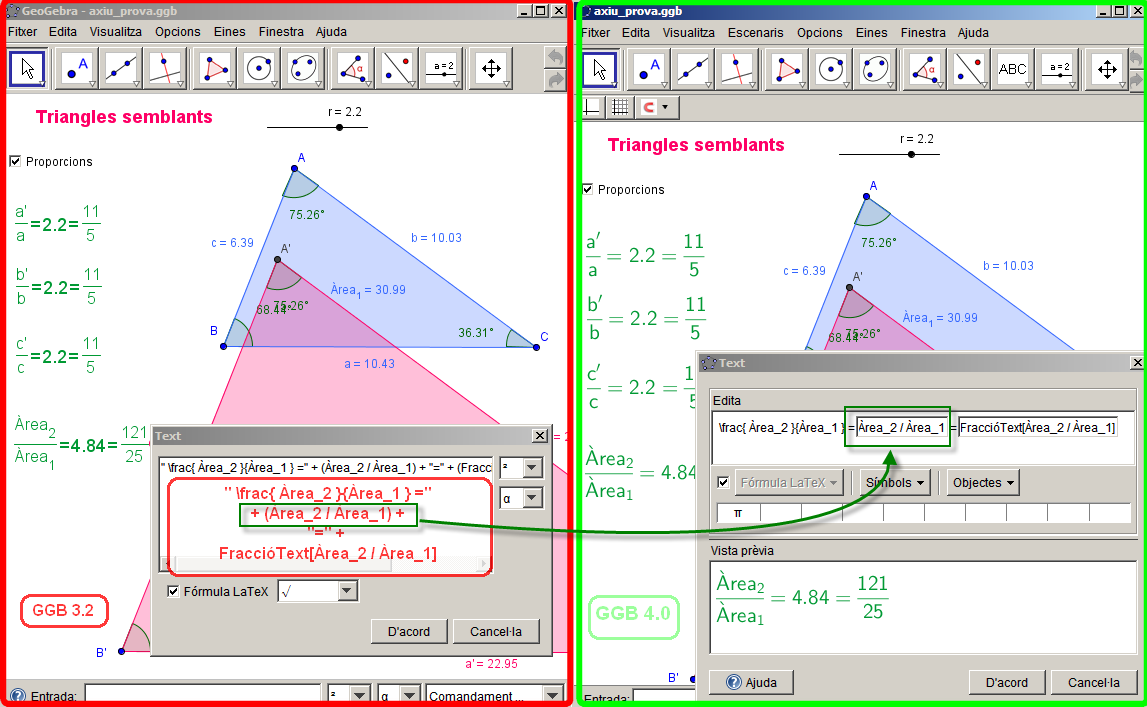Toggle the grid icon in the style bar
Image resolution: width=1147 pixels, height=707 pixels.
620,106
